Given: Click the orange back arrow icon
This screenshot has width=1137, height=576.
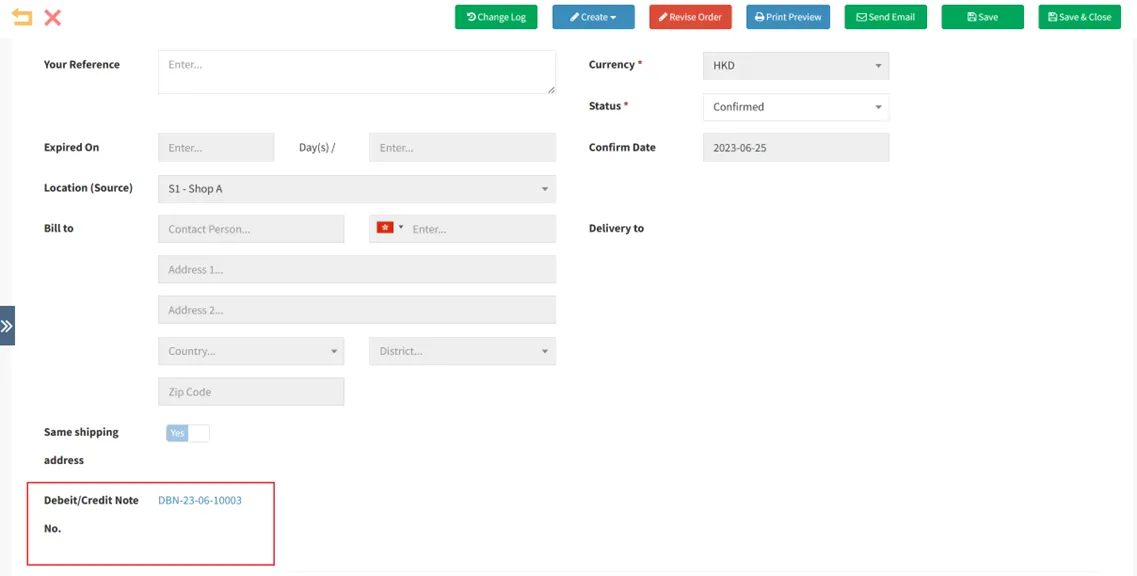Looking at the screenshot, I should 22,17.
